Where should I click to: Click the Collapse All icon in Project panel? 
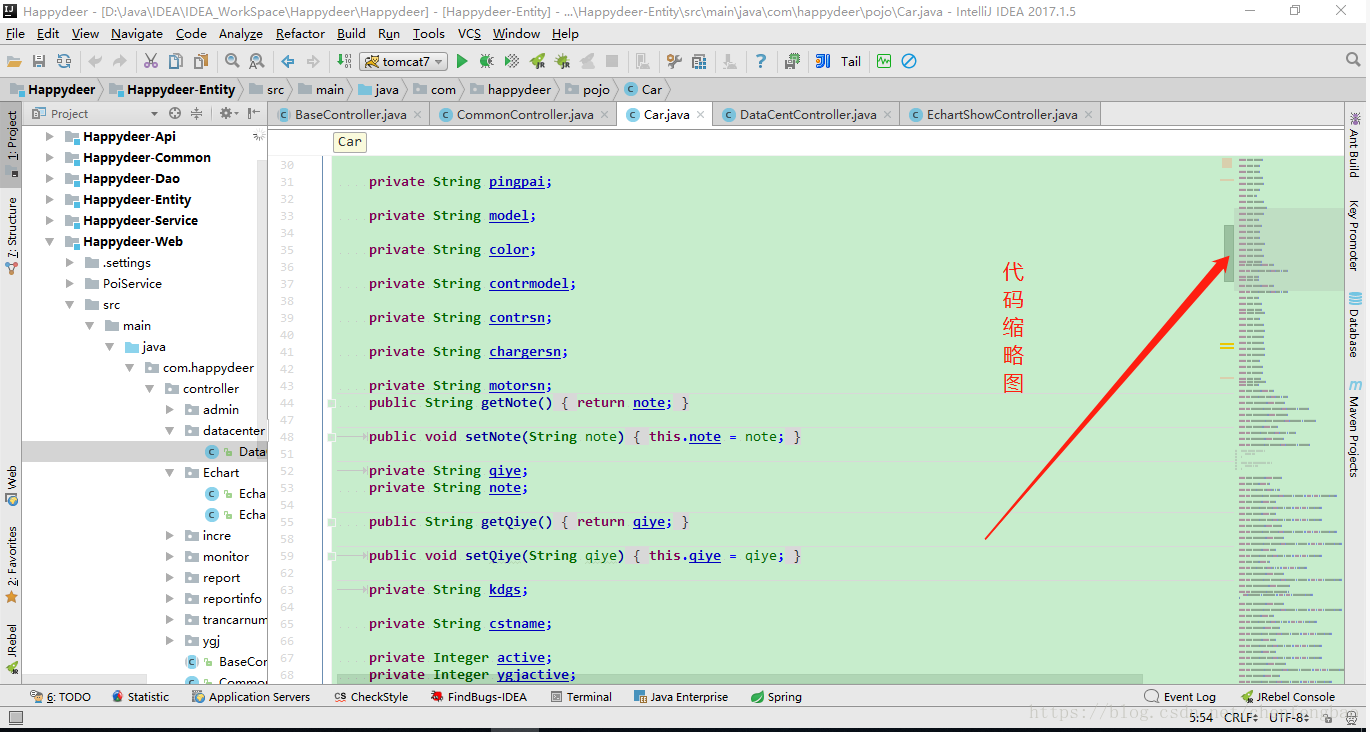click(196, 114)
